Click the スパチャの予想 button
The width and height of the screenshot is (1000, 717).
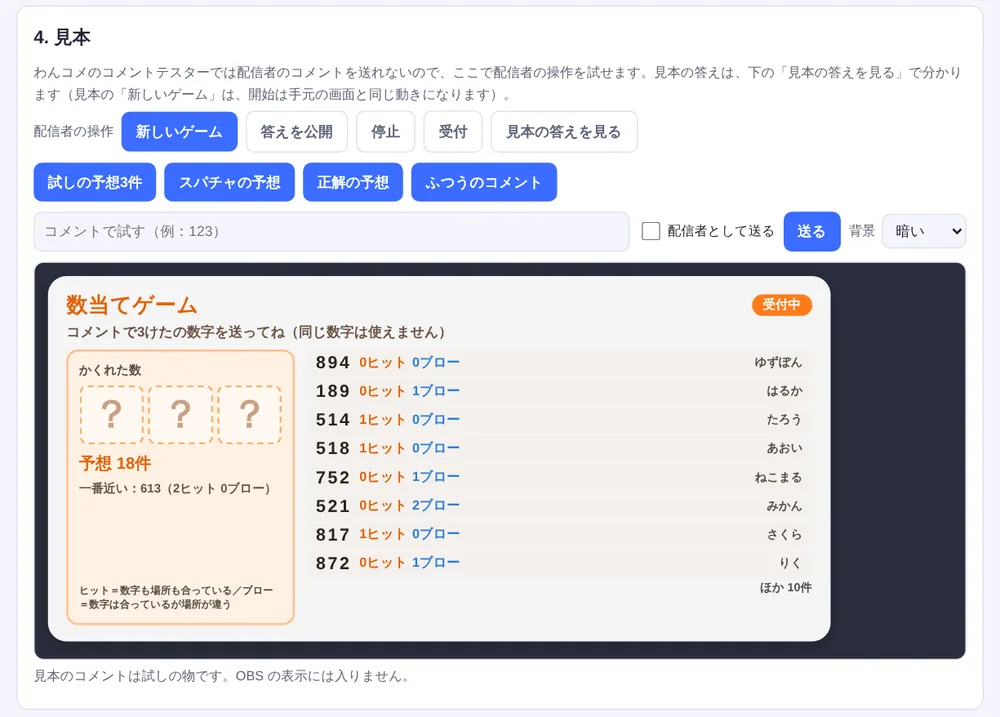230,182
